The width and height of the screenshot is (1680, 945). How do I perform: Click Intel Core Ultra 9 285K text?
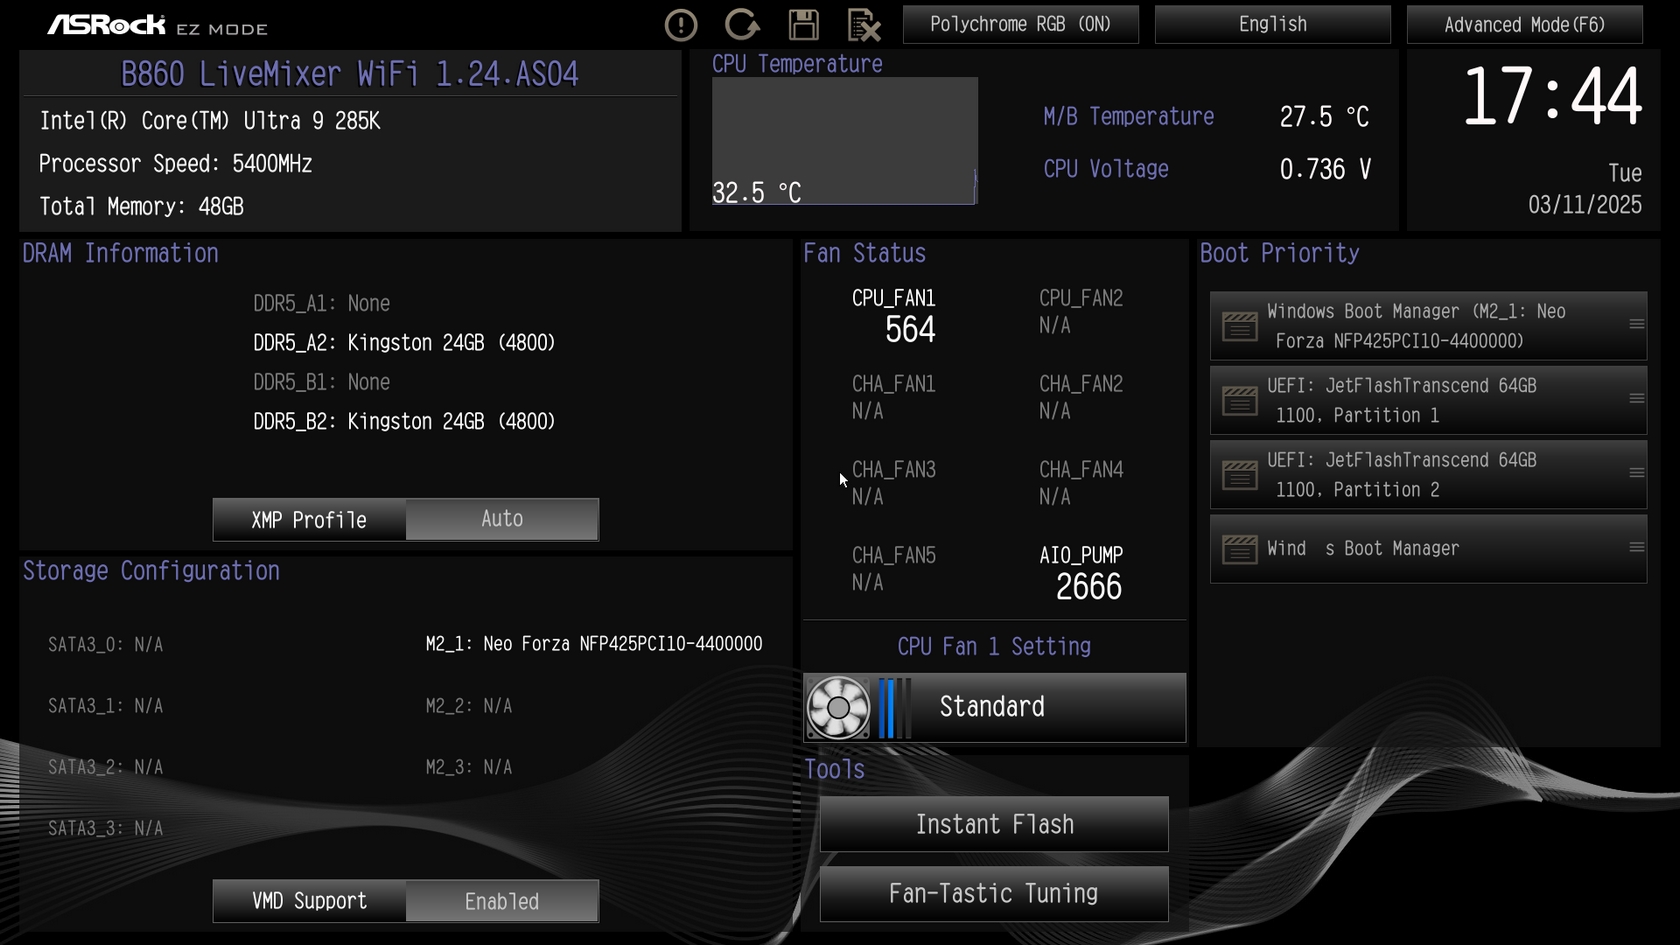(210, 121)
